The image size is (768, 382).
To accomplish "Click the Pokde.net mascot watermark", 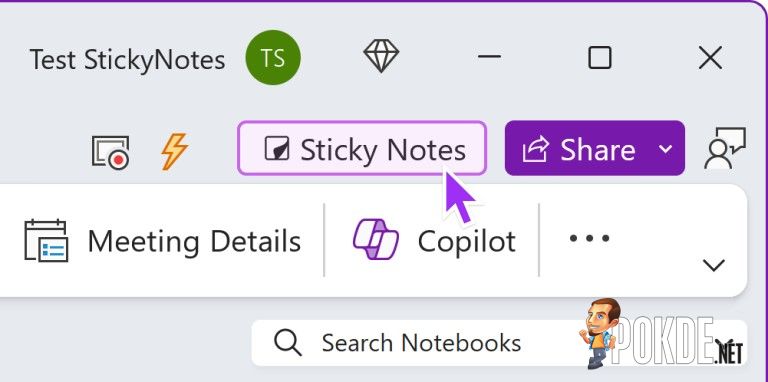I will (600, 333).
